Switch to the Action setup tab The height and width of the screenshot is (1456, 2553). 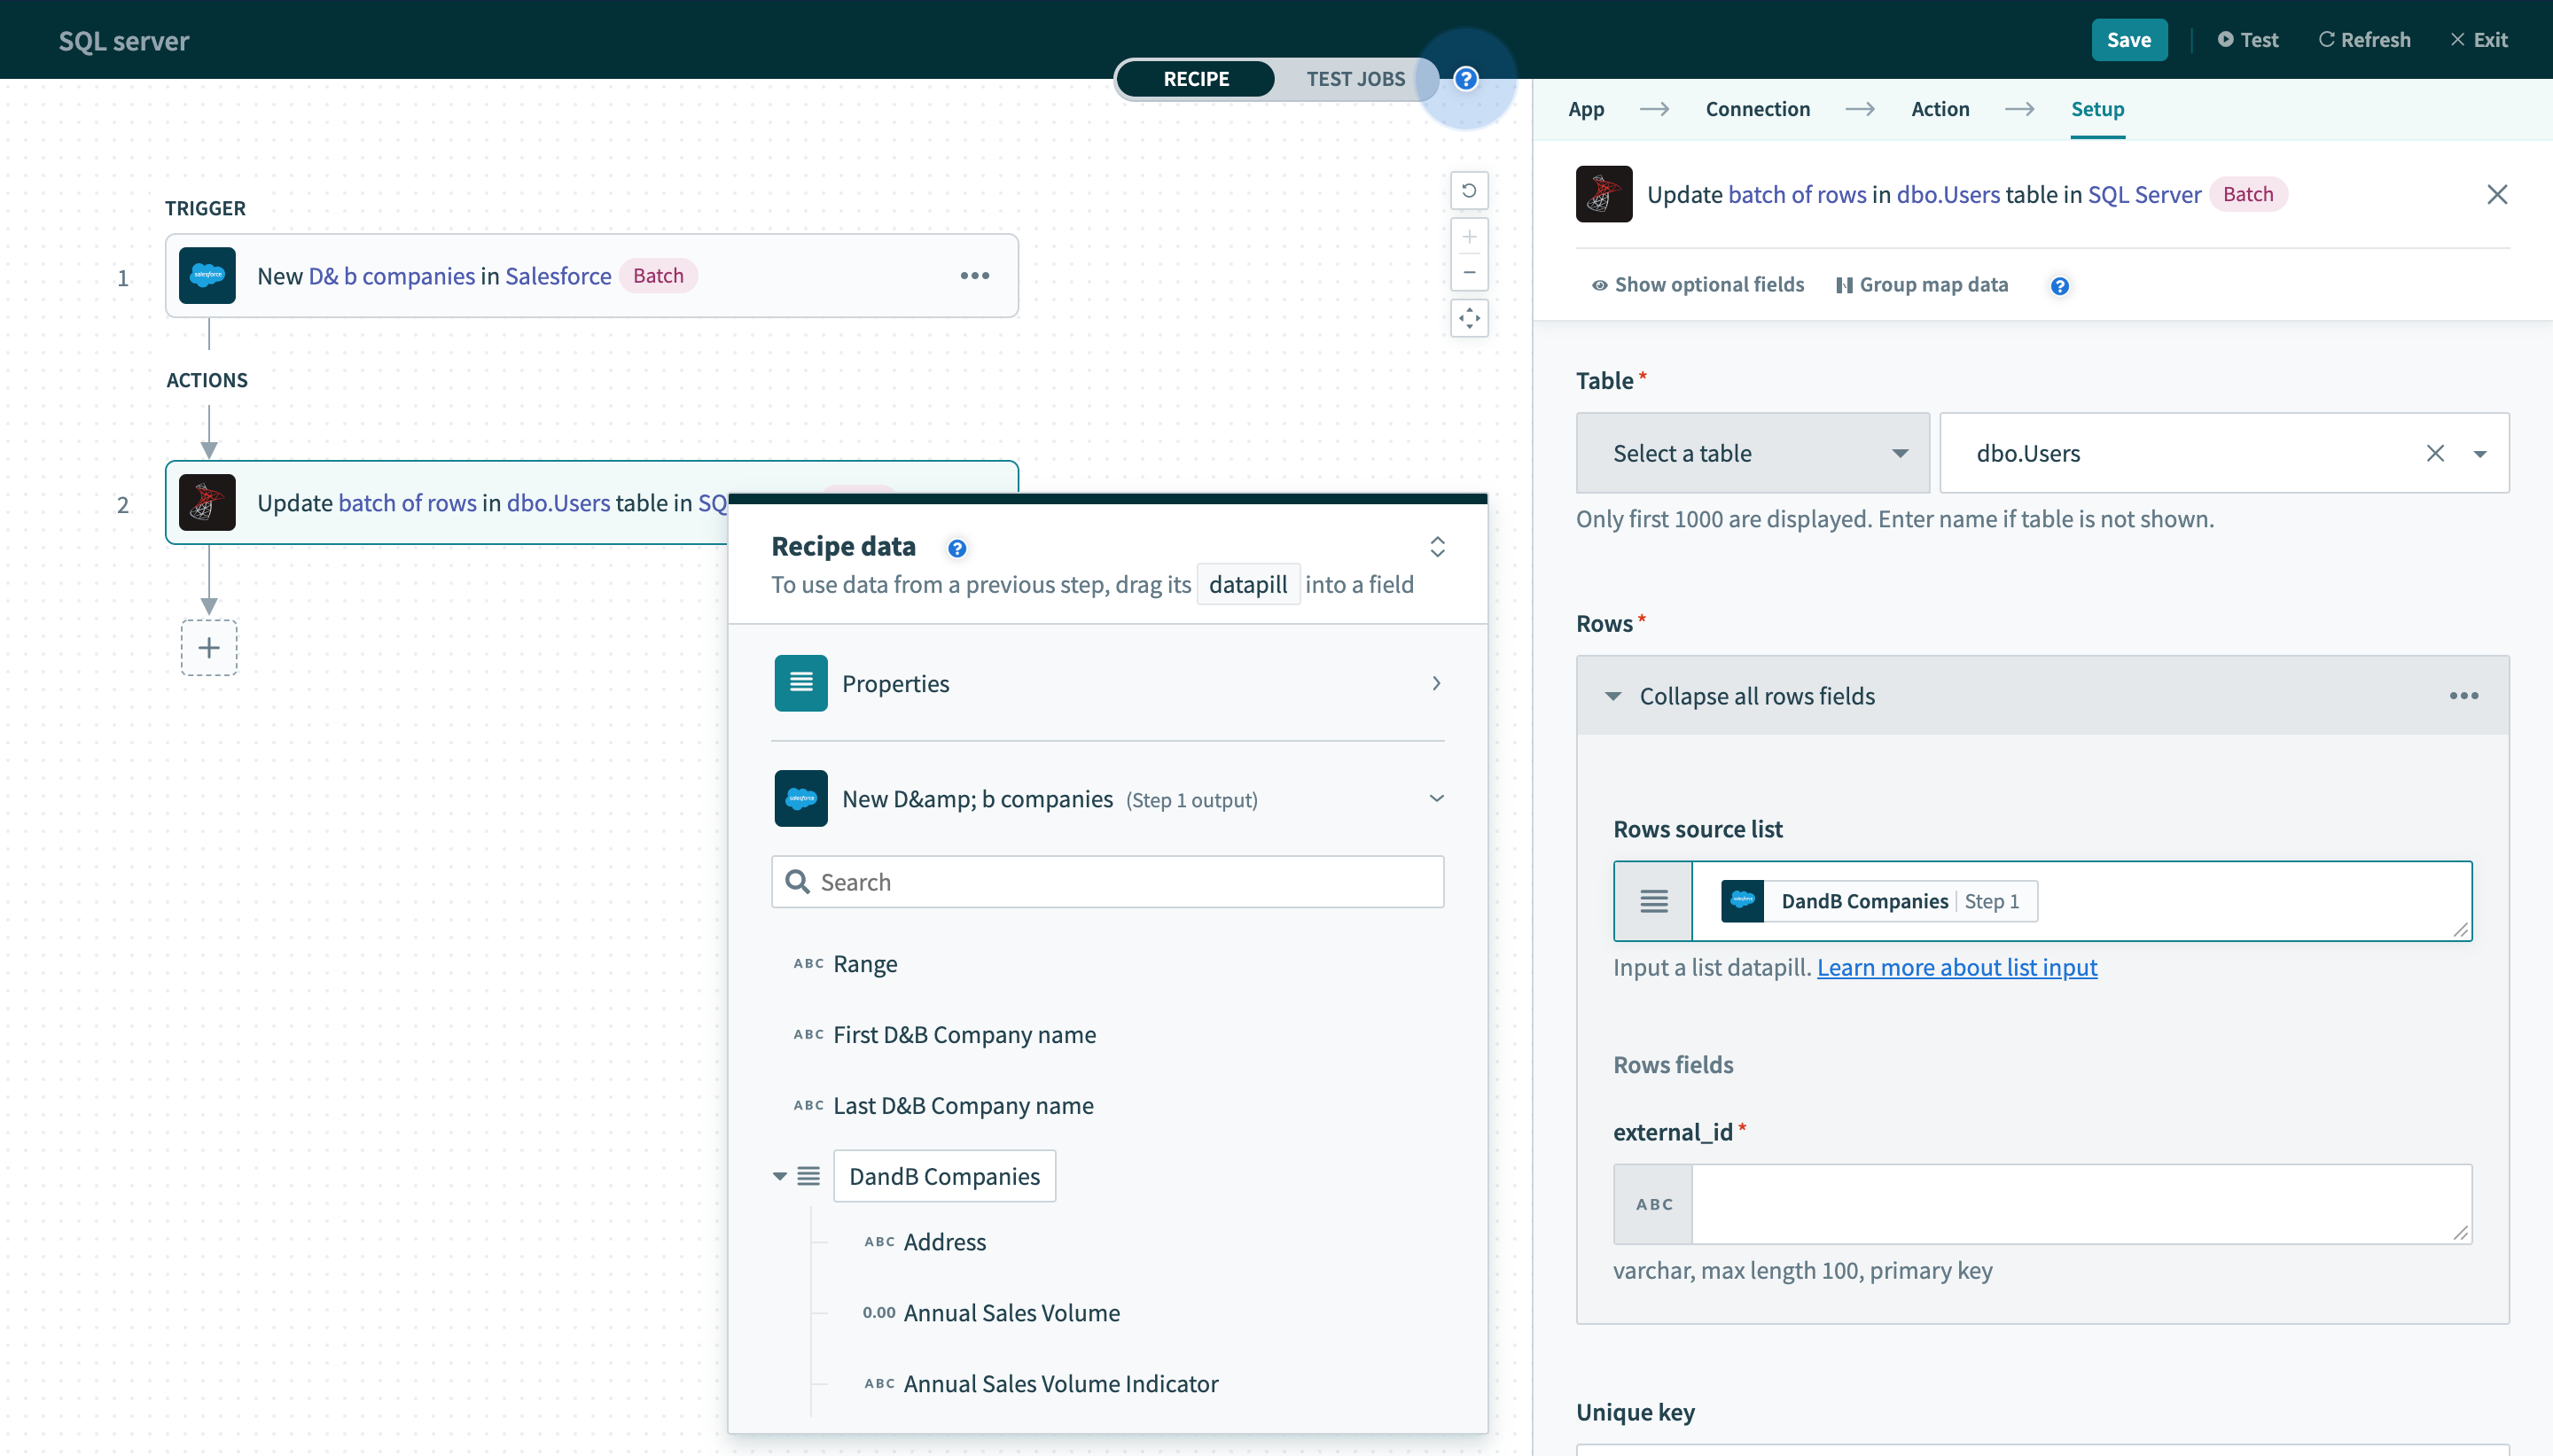point(1941,109)
